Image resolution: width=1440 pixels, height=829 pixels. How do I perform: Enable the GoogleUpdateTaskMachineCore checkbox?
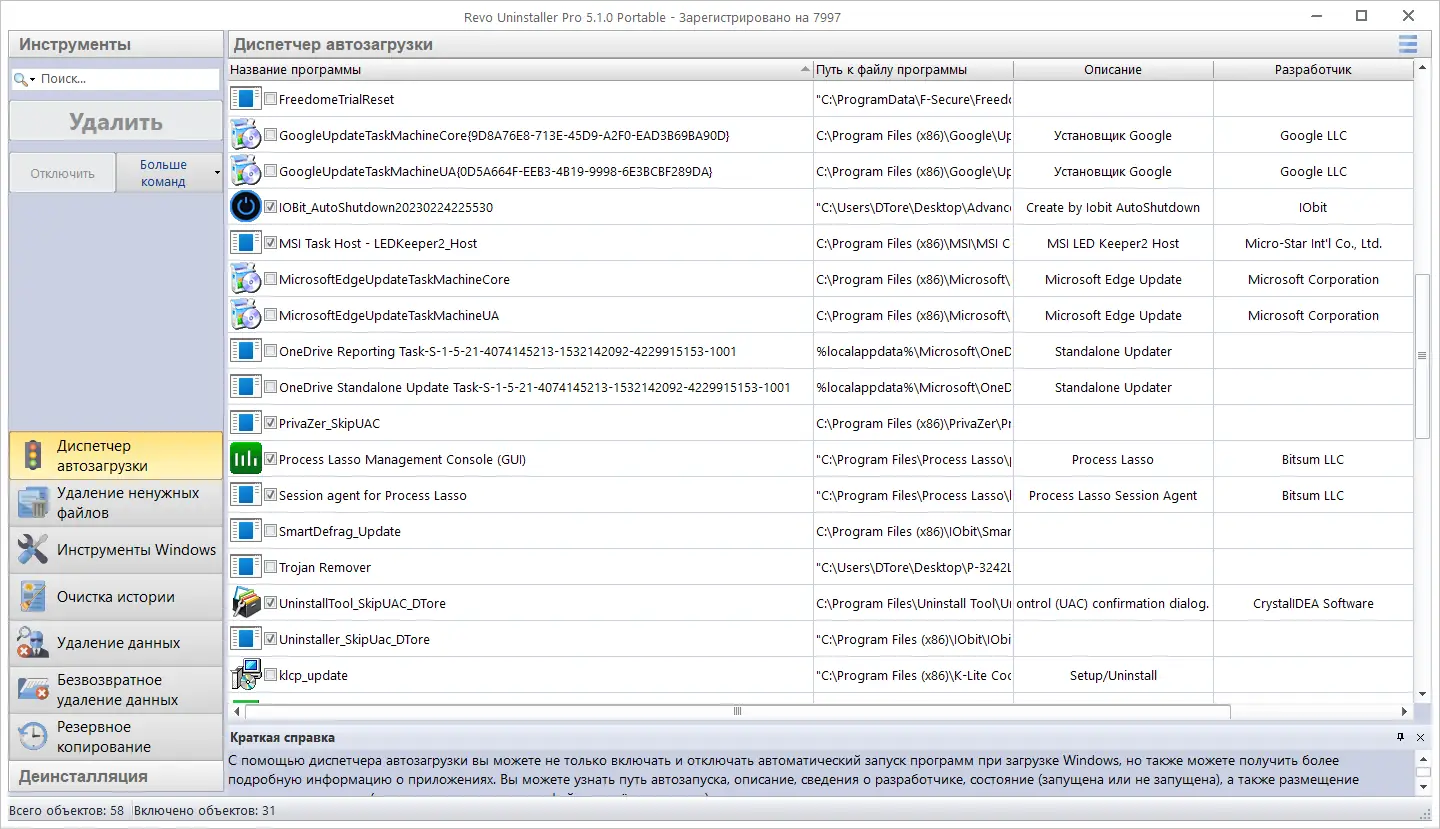click(x=270, y=135)
